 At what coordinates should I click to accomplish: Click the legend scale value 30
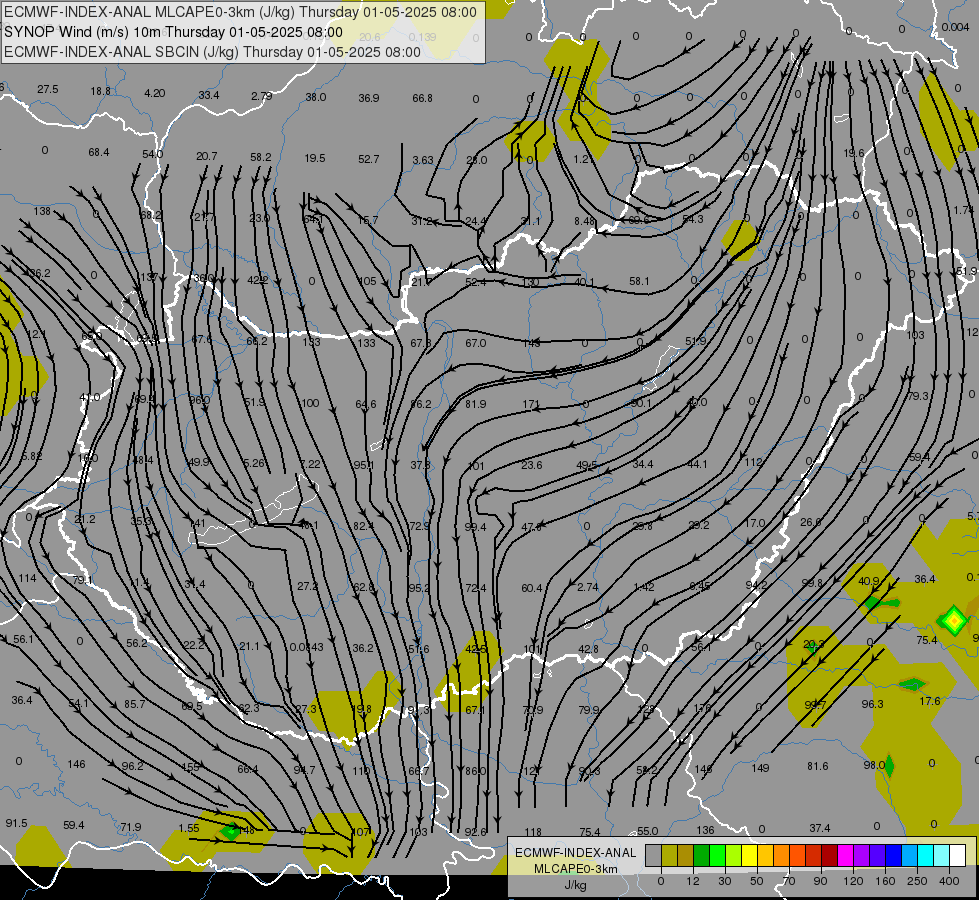tap(724, 881)
